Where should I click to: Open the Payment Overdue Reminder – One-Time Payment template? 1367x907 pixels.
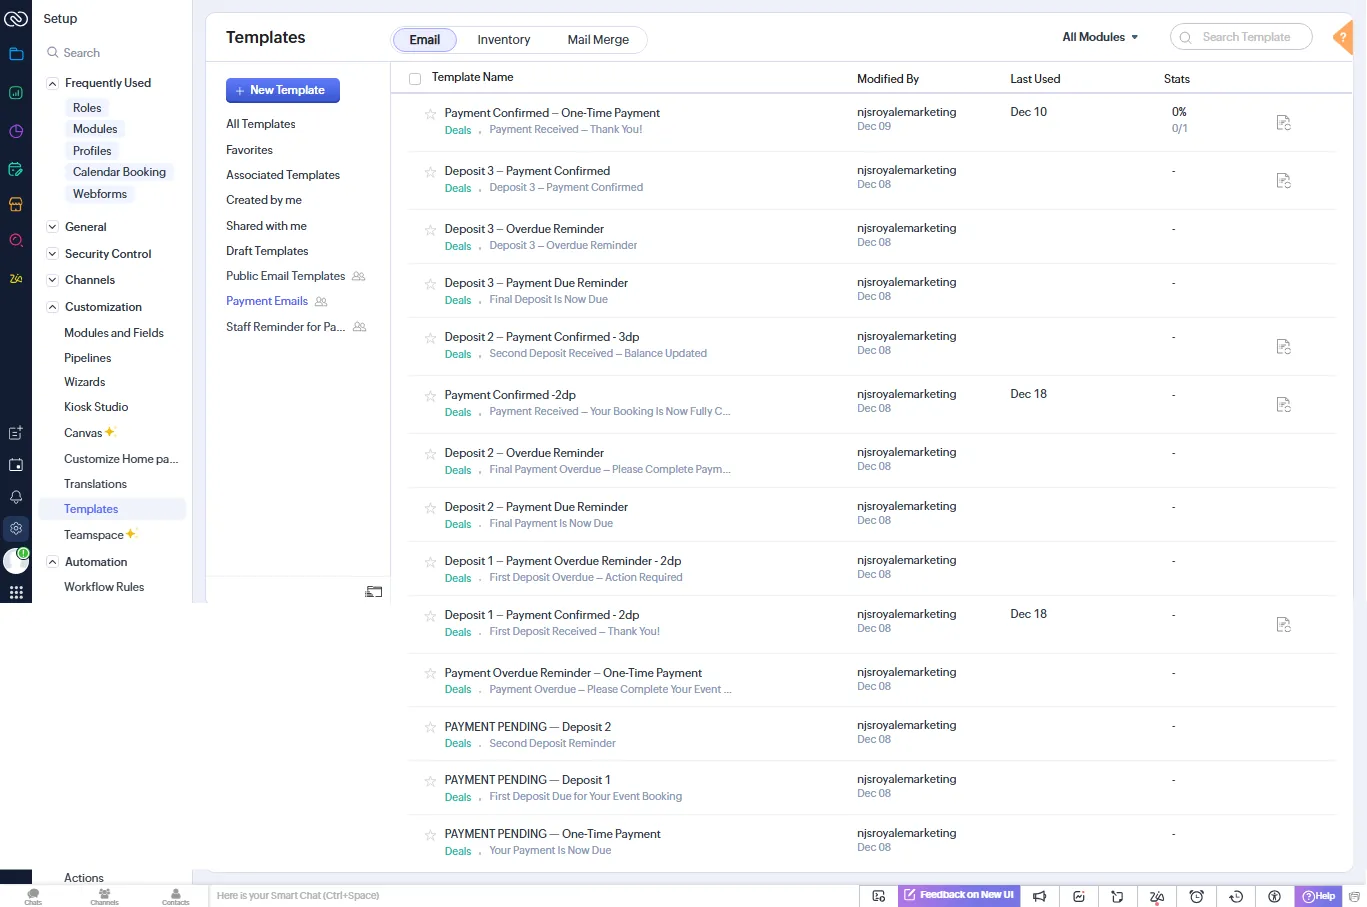(573, 673)
